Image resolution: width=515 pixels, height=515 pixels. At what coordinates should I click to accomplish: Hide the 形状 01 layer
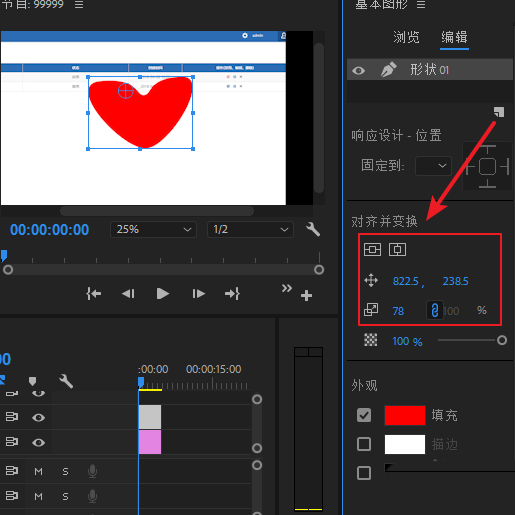click(359, 70)
